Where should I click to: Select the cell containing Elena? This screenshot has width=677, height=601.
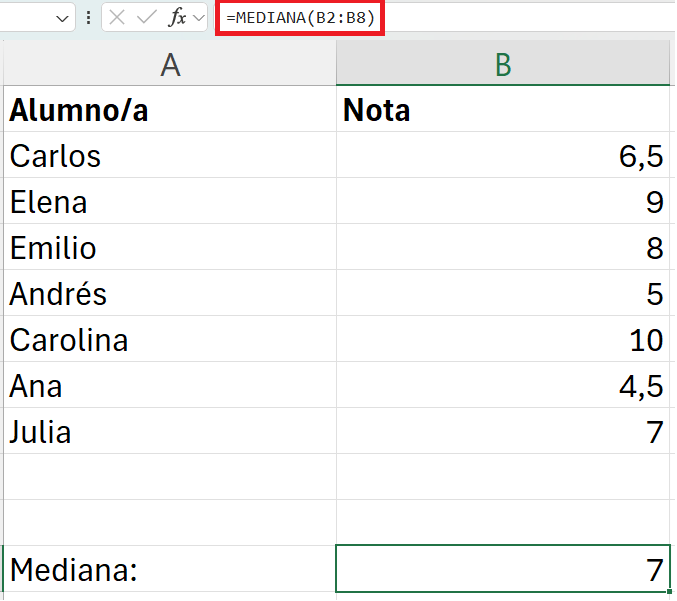tap(170, 201)
